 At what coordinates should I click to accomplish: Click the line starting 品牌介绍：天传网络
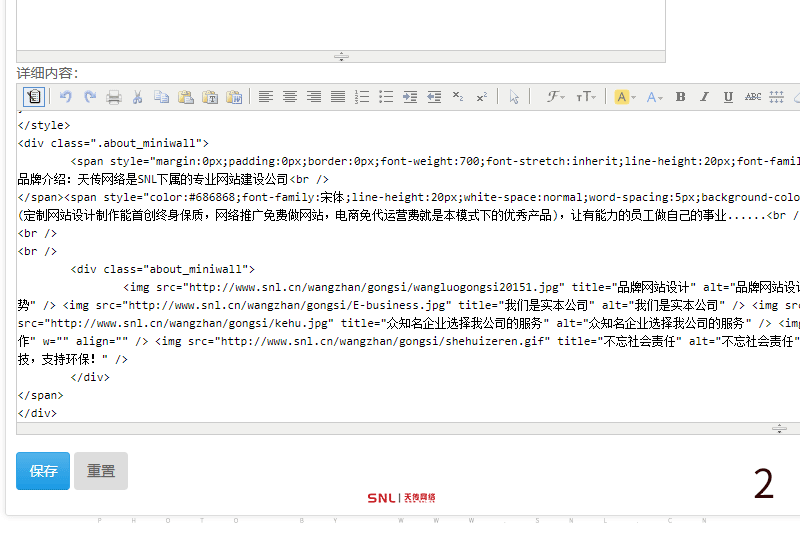[173, 180]
